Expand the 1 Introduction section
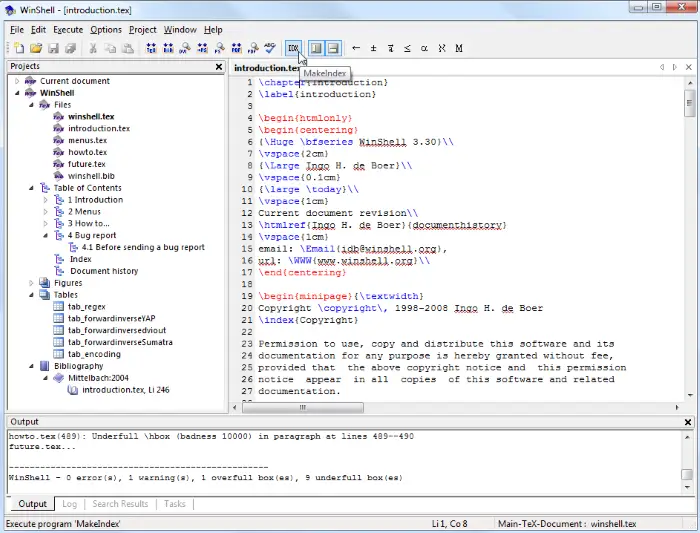 pyautogui.click(x=45, y=200)
